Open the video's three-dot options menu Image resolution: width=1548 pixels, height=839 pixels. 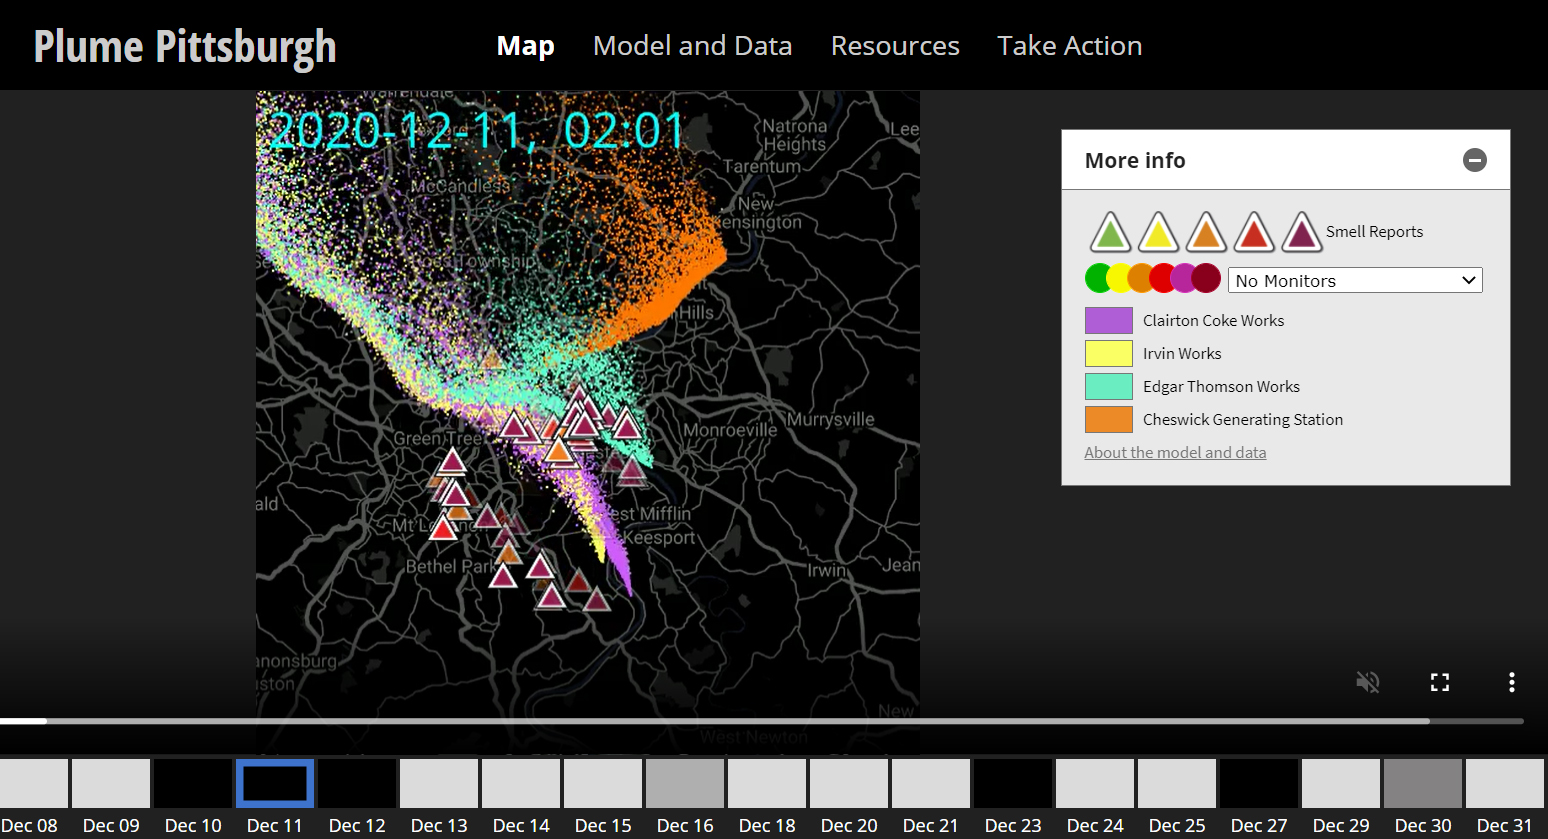click(1511, 682)
